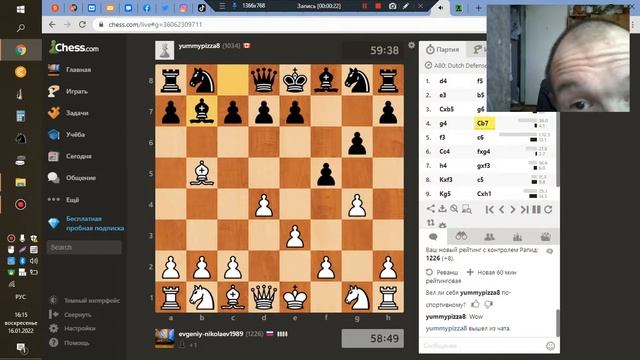Select move fxg4 in move list
The image size is (640, 360).
(x=483, y=151)
